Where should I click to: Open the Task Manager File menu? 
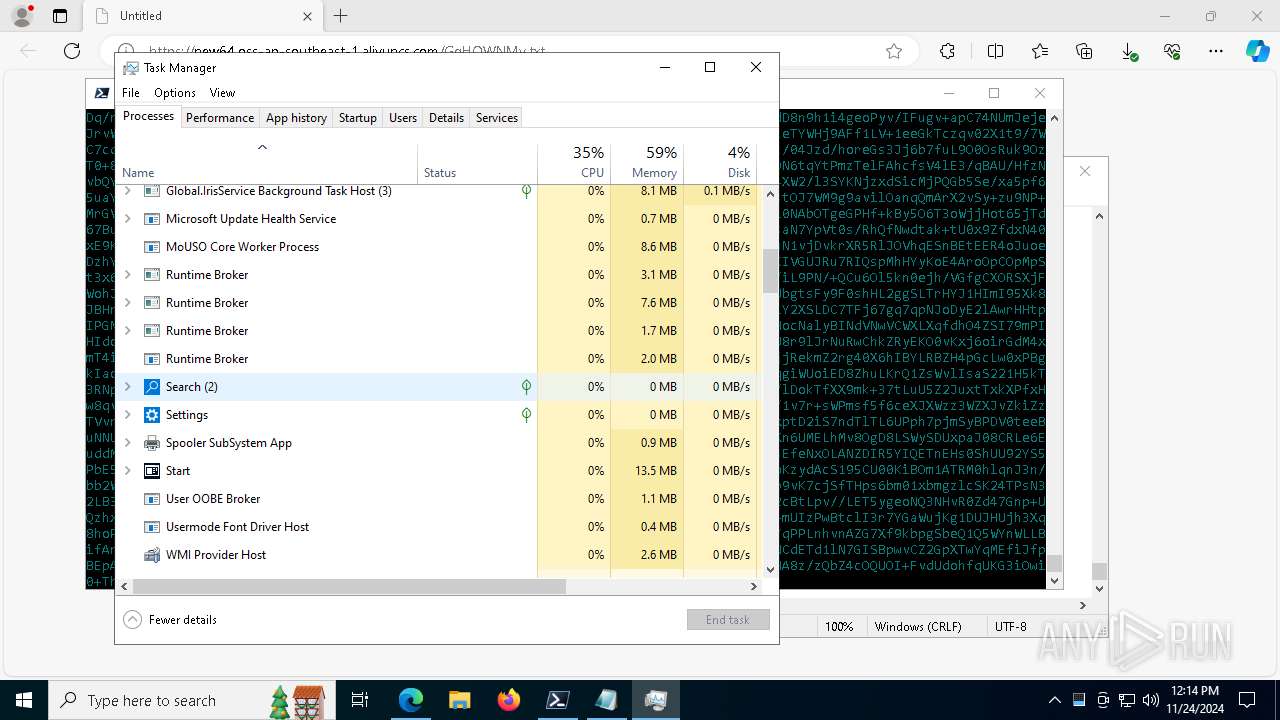(131, 93)
